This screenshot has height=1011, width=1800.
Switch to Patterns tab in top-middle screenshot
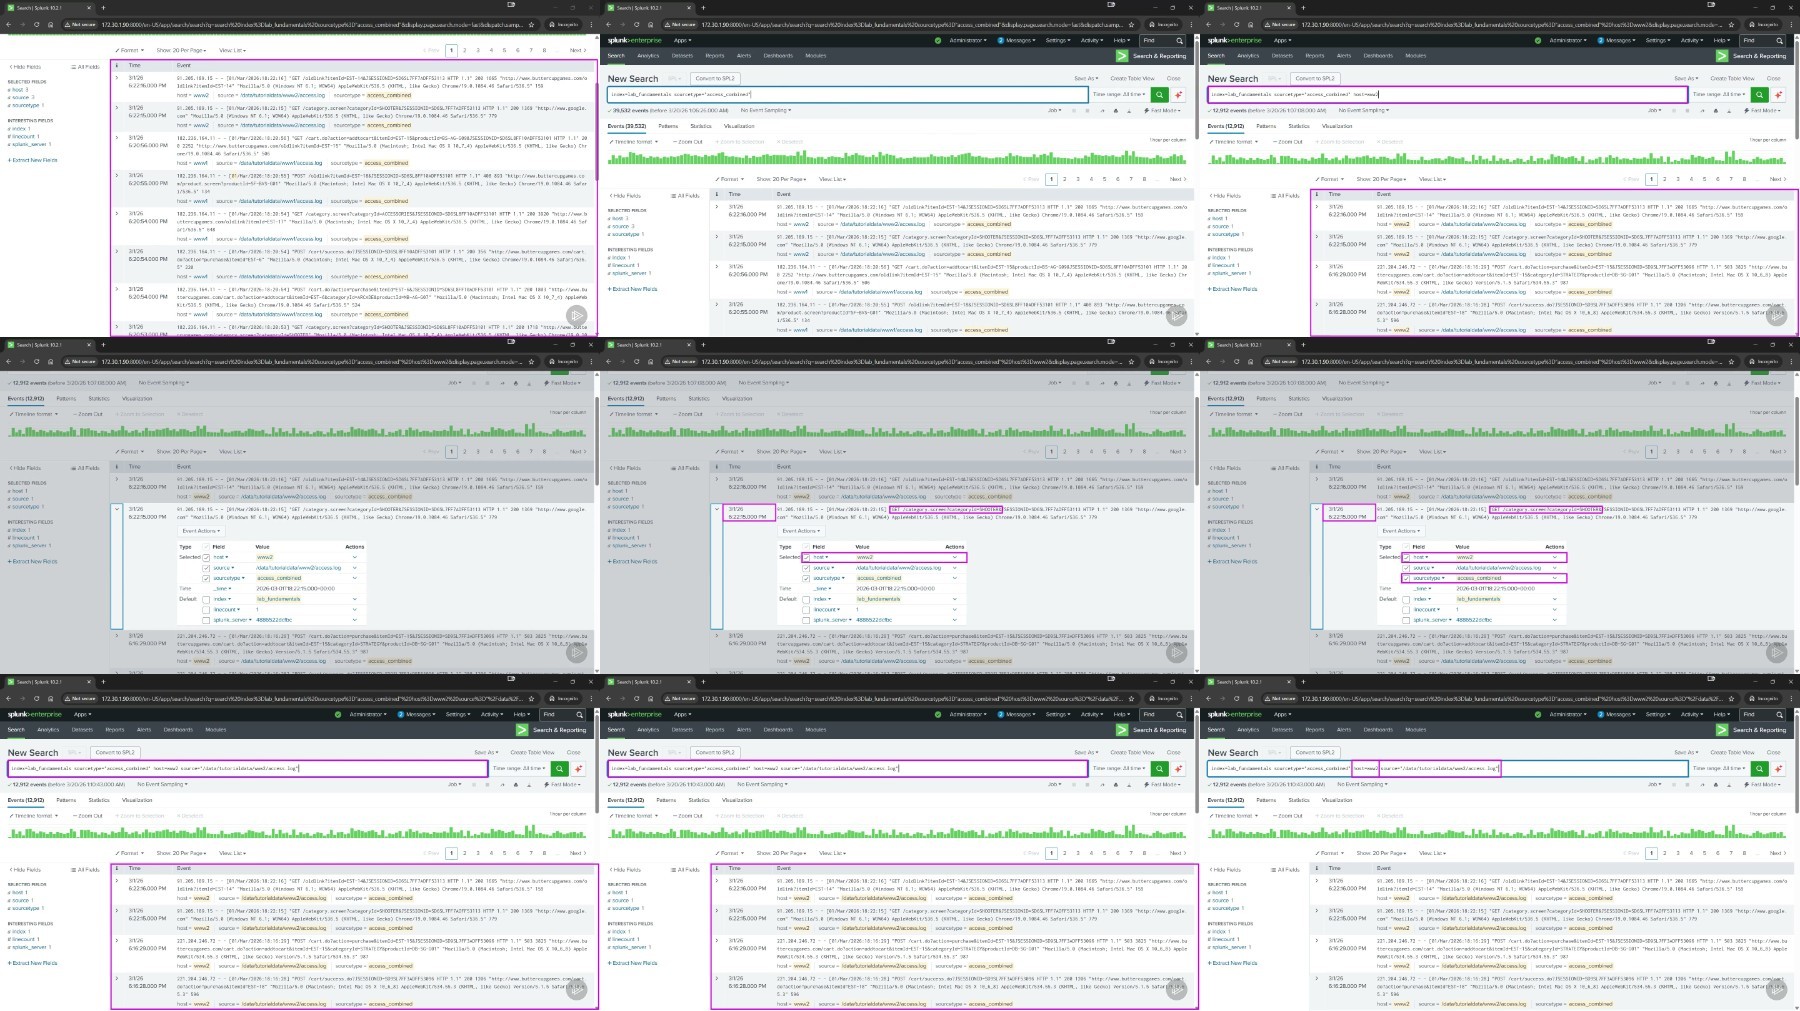[668, 126]
